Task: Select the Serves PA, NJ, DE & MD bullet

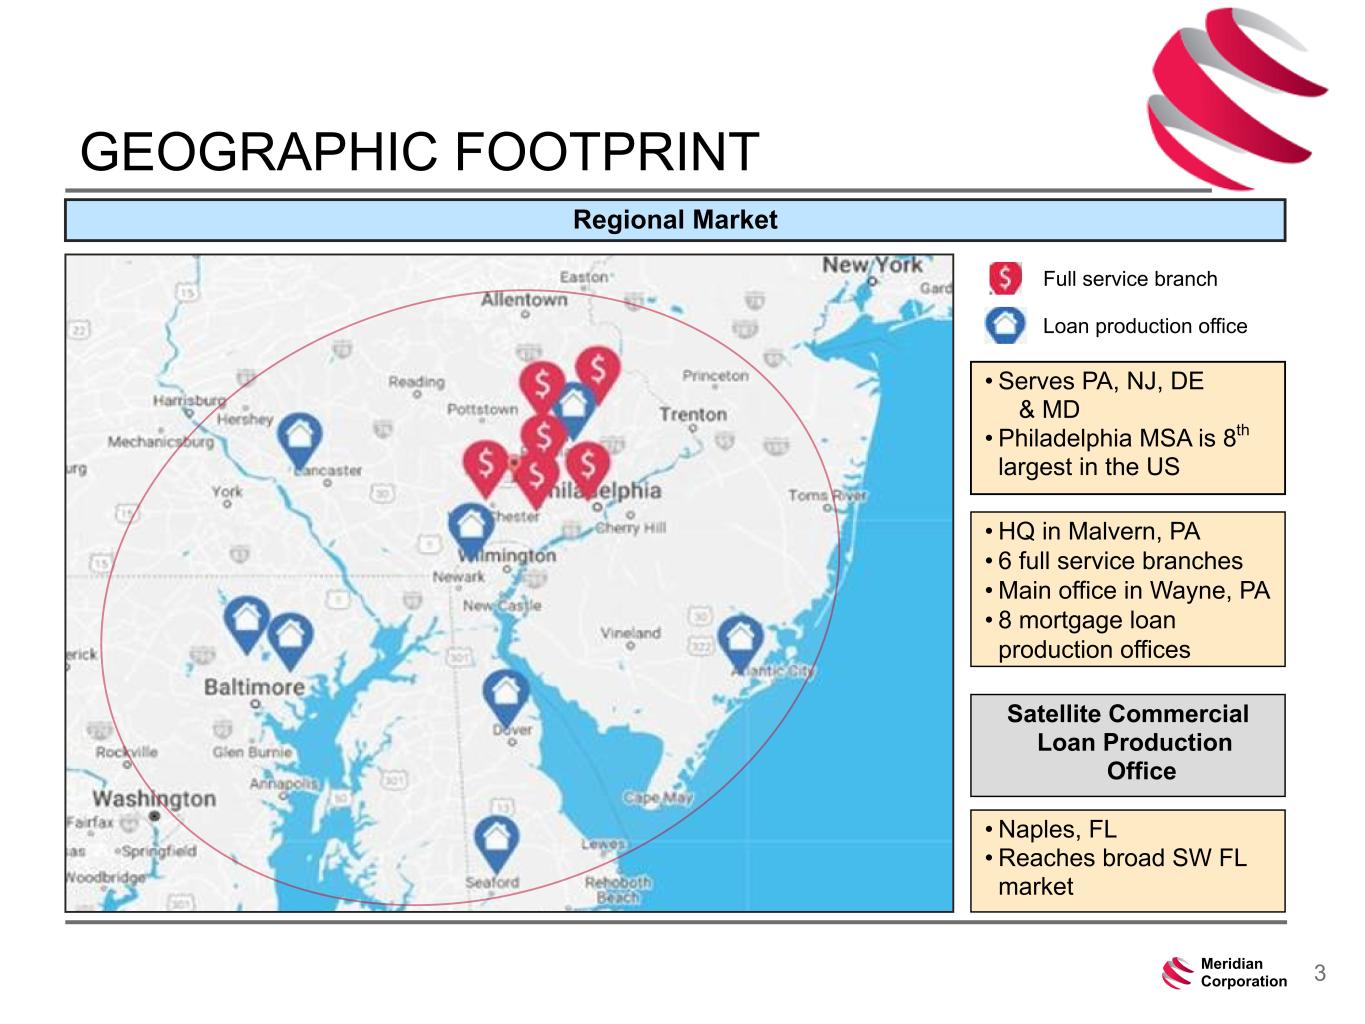Action: 1094,395
